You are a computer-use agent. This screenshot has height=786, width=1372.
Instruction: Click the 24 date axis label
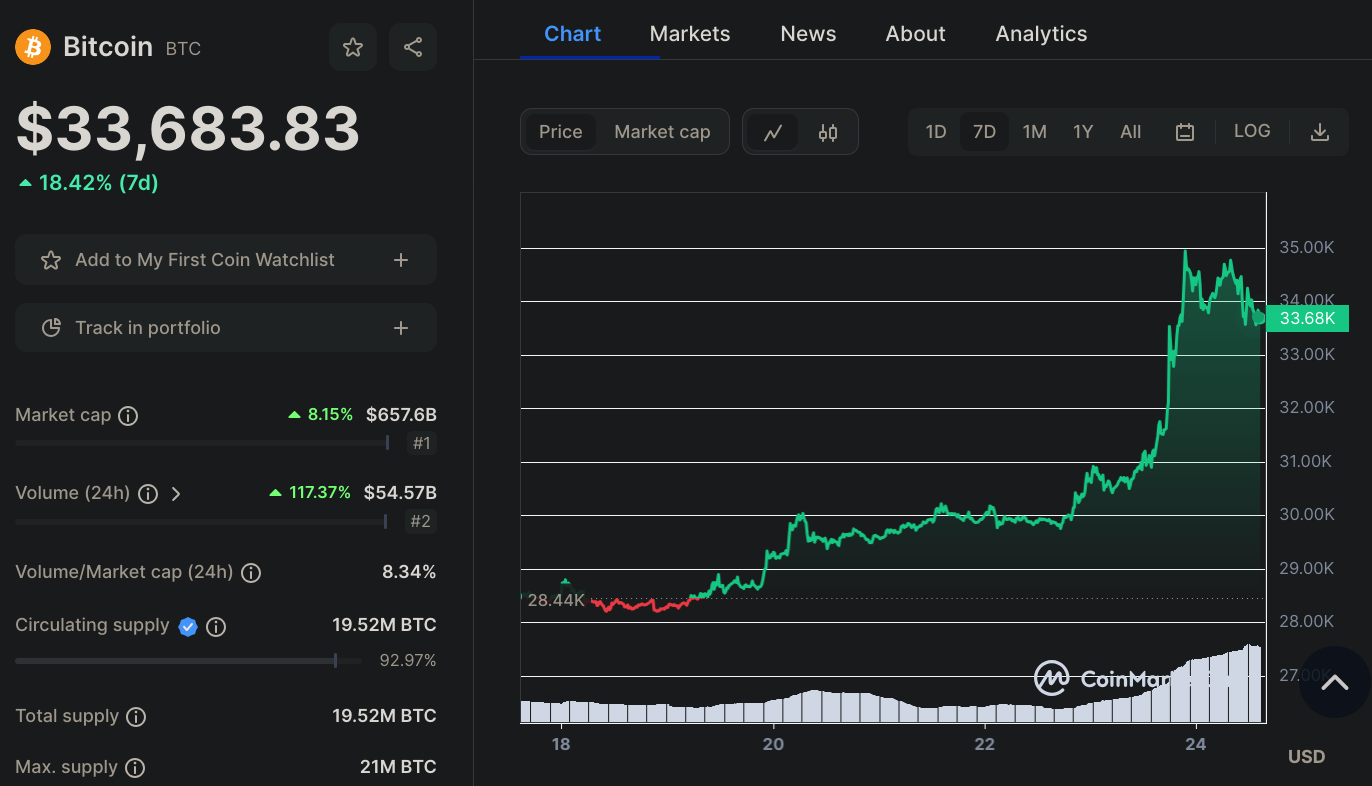pos(1195,744)
